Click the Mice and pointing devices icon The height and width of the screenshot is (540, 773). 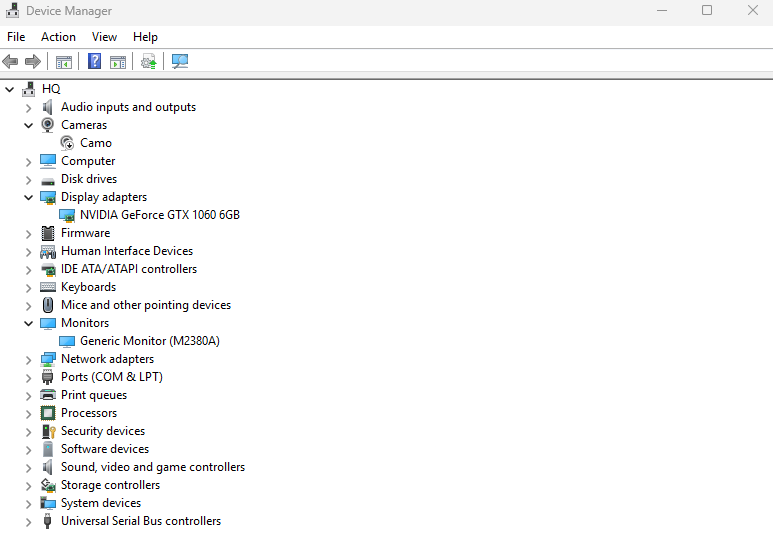pyautogui.click(x=48, y=305)
